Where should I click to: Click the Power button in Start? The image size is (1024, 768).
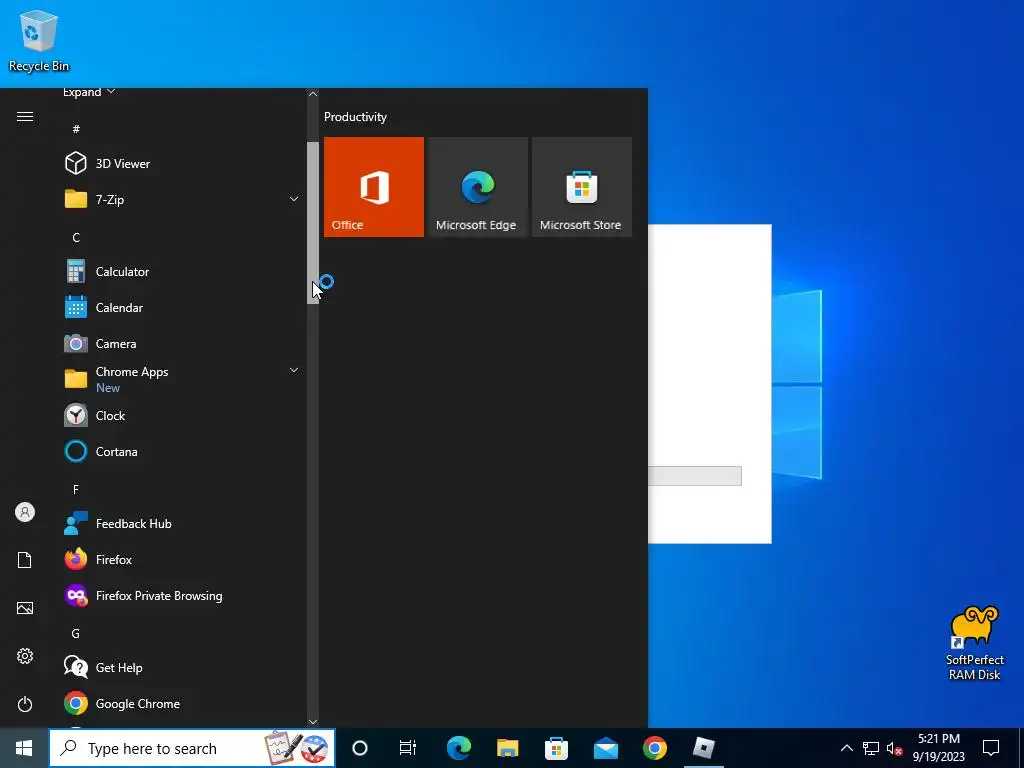[x=25, y=704]
